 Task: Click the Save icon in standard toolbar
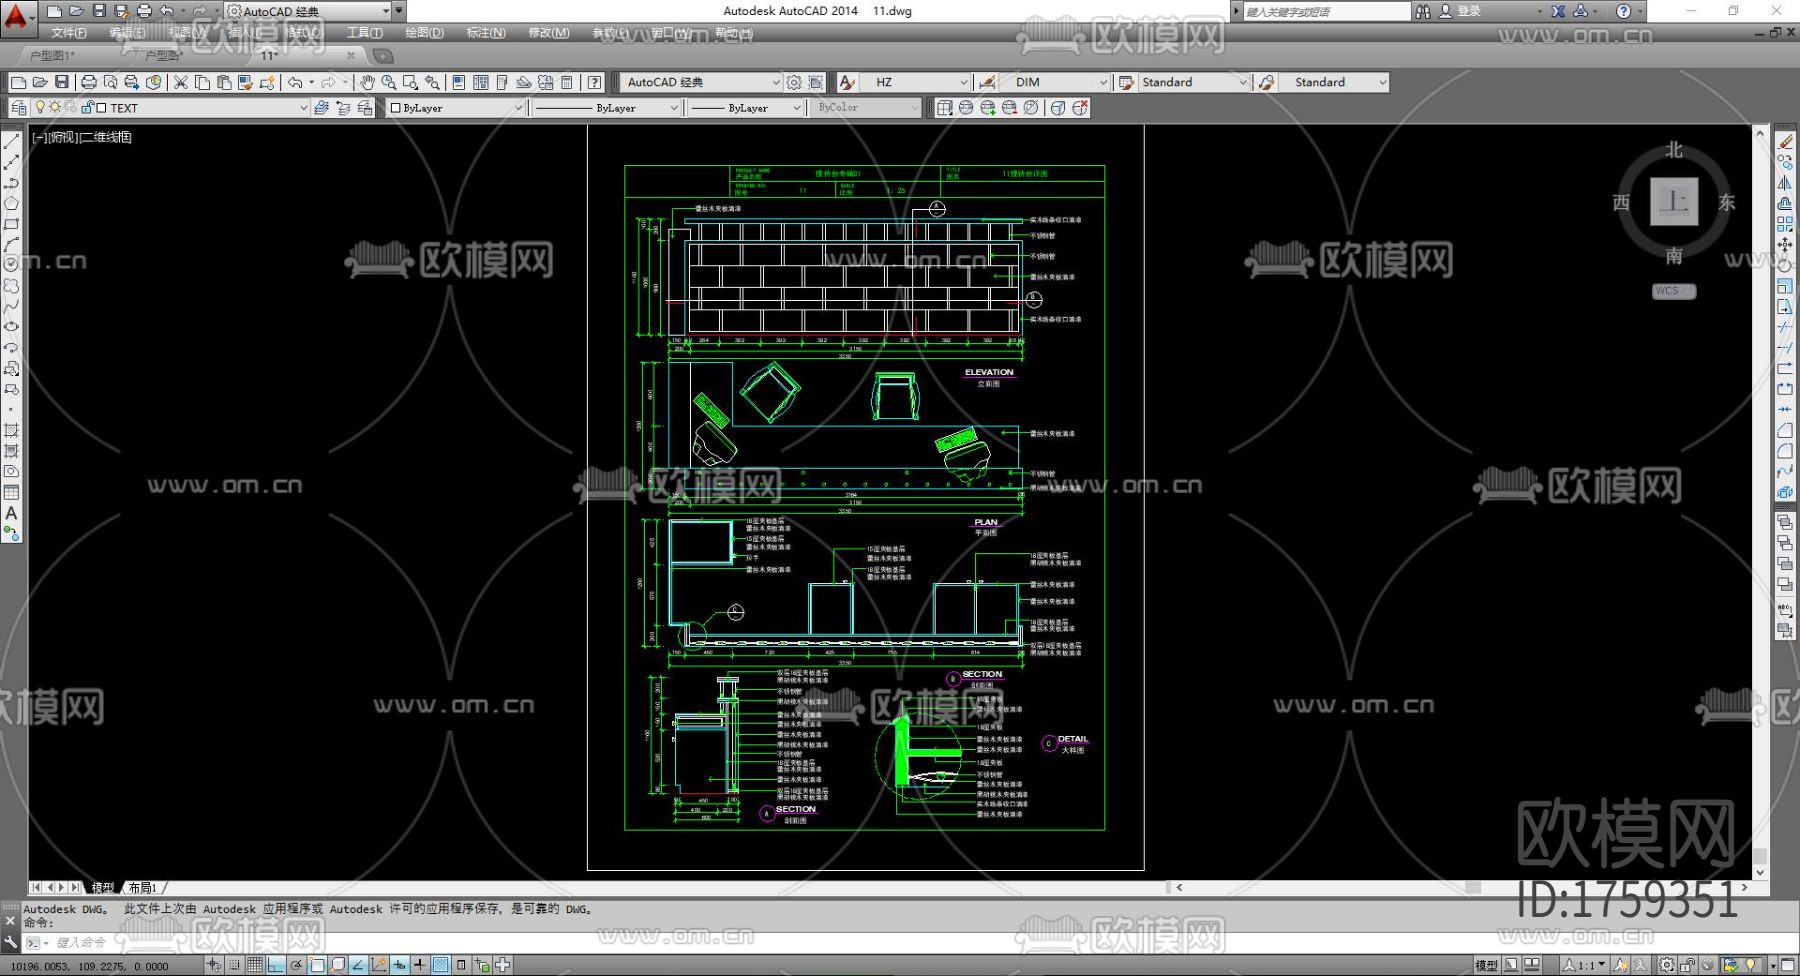[x=62, y=82]
